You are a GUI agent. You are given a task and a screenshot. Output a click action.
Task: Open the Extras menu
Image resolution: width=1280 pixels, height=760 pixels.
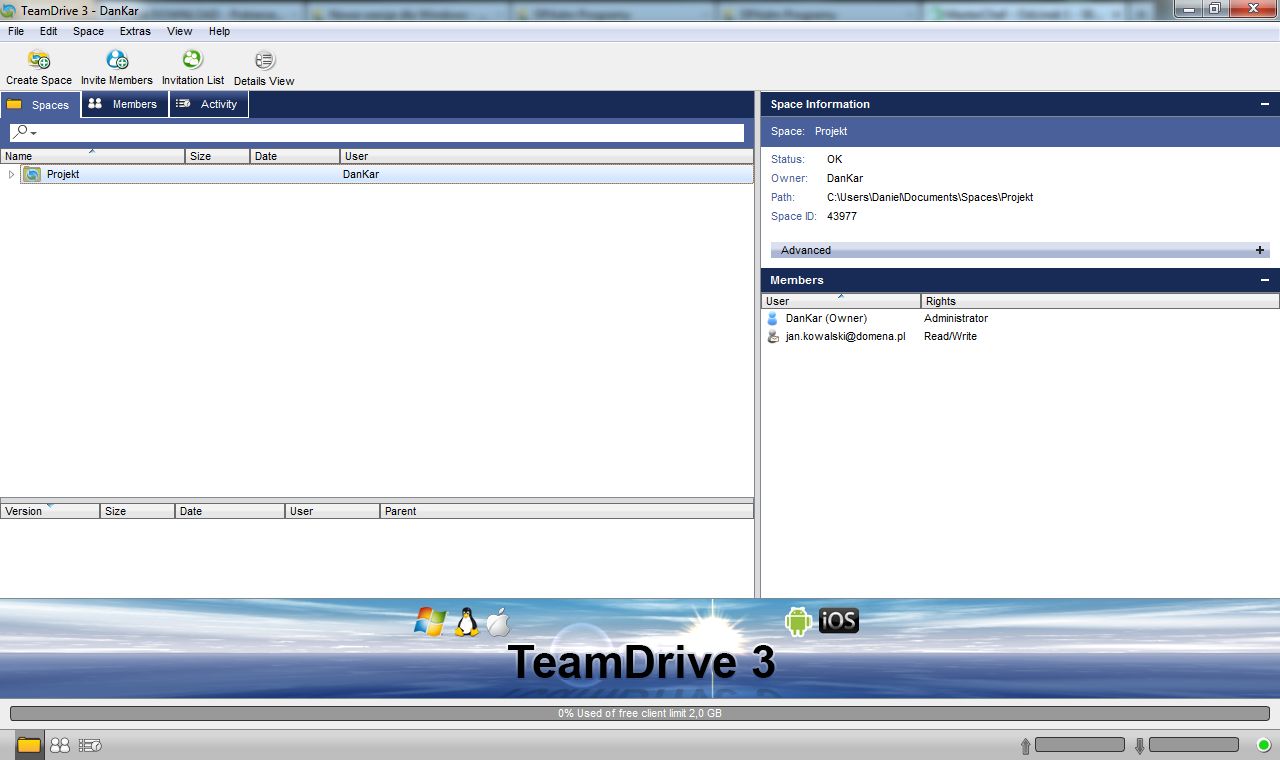pos(134,31)
